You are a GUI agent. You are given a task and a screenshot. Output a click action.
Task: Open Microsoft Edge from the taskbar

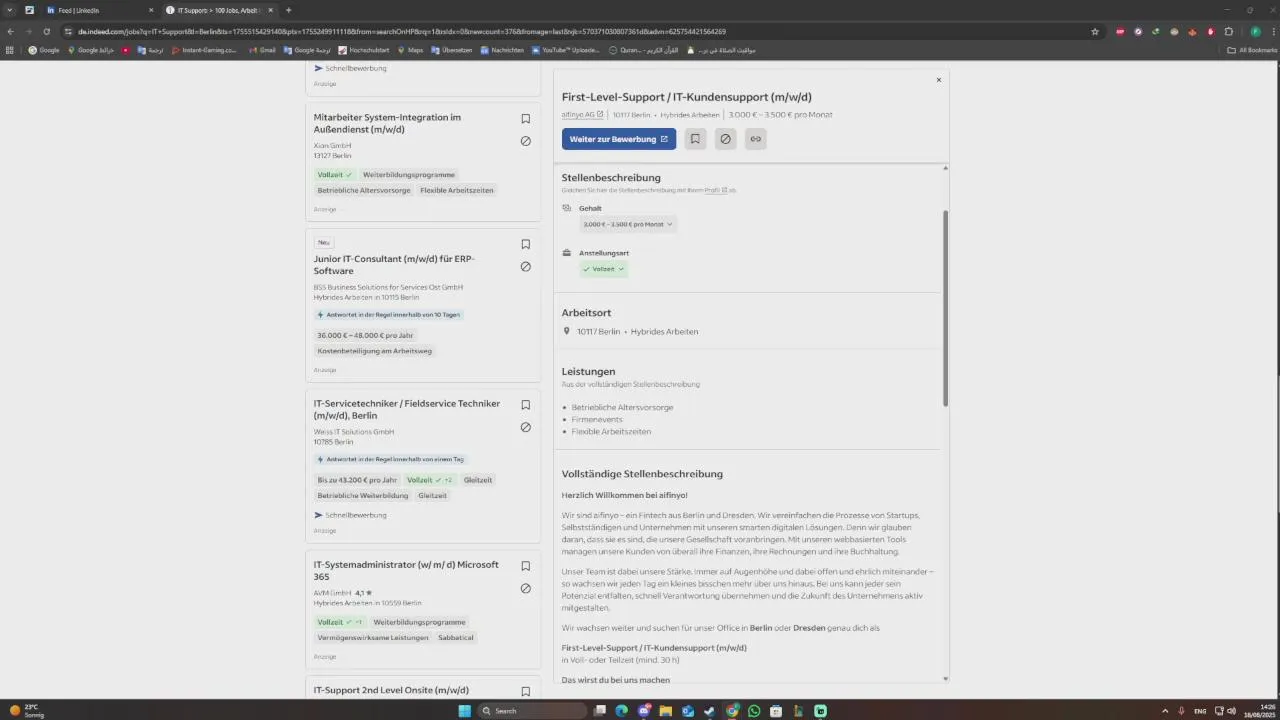(x=621, y=711)
